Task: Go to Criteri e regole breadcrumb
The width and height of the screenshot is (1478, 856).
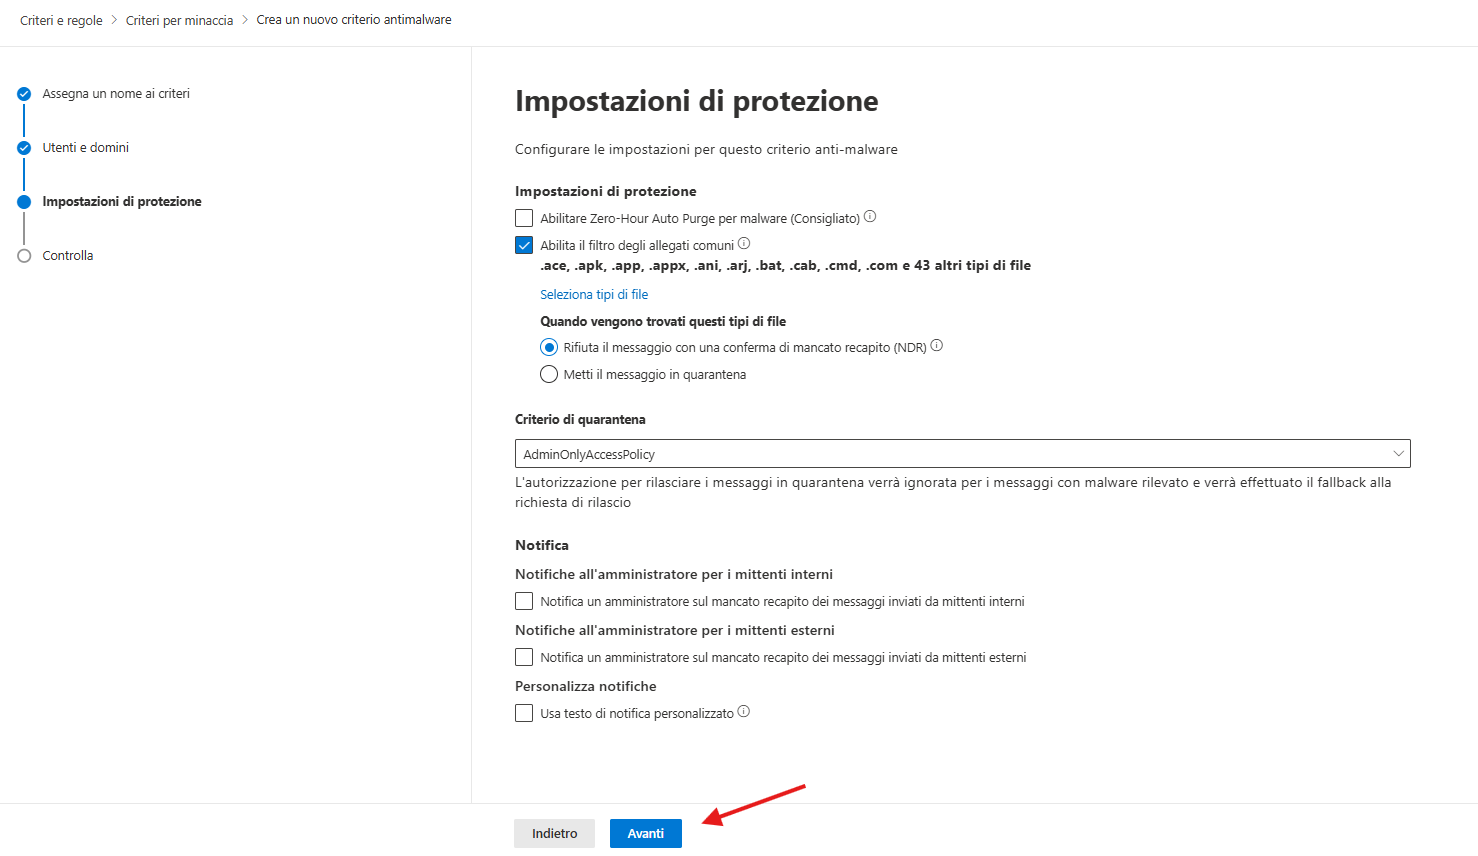Action: pyautogui.click(x=61, y=20)
